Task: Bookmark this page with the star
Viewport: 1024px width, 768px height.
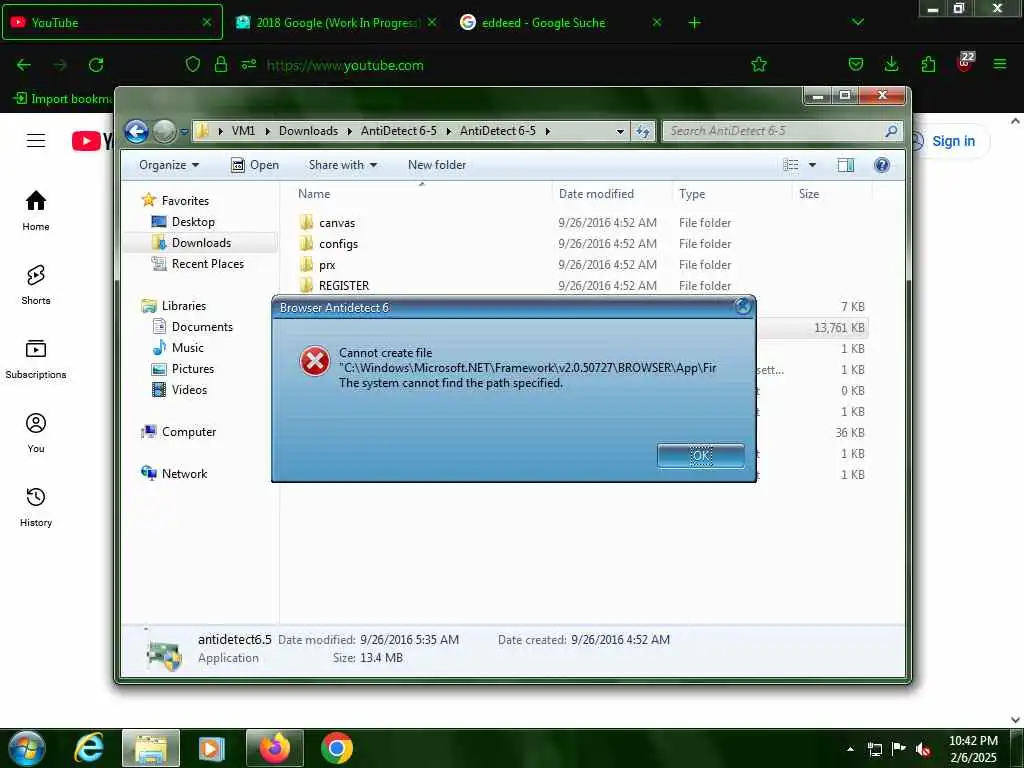Action: [x=758, y=65]
